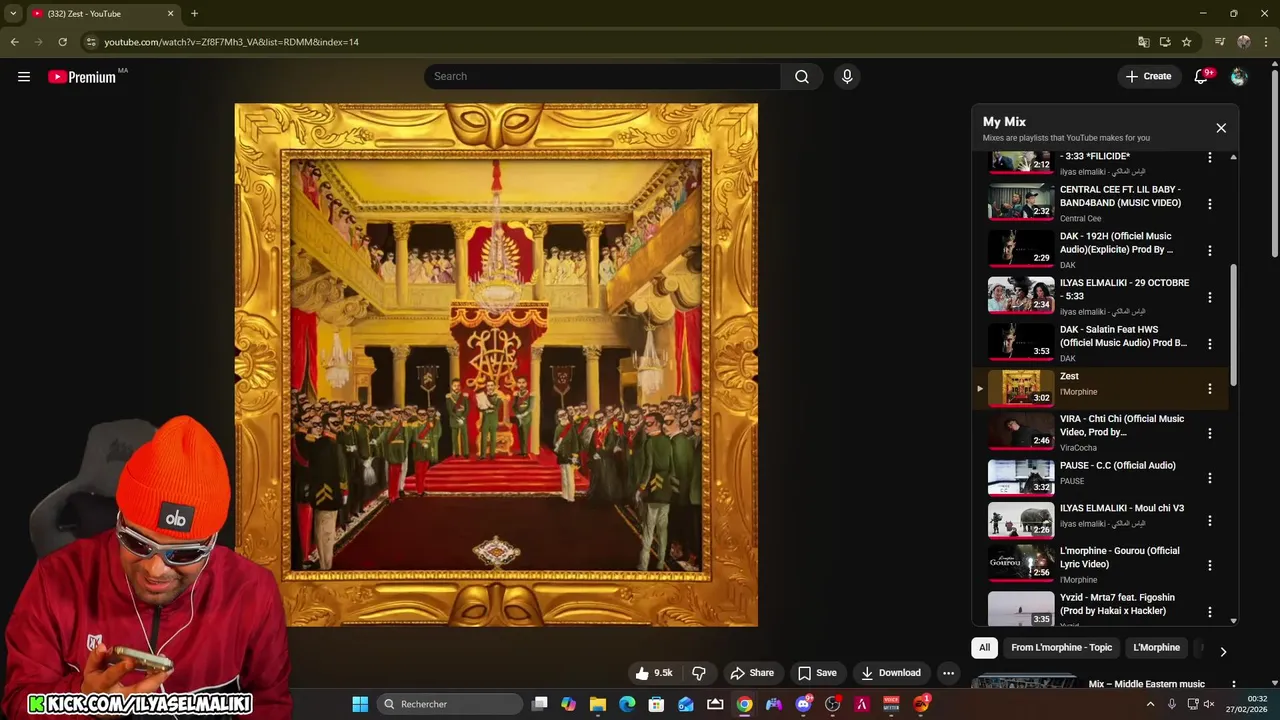The height and width of the screenshot is (720, 1280).
Task: Open Microsoft Edge from taskbar
Action: coord(627,704)
